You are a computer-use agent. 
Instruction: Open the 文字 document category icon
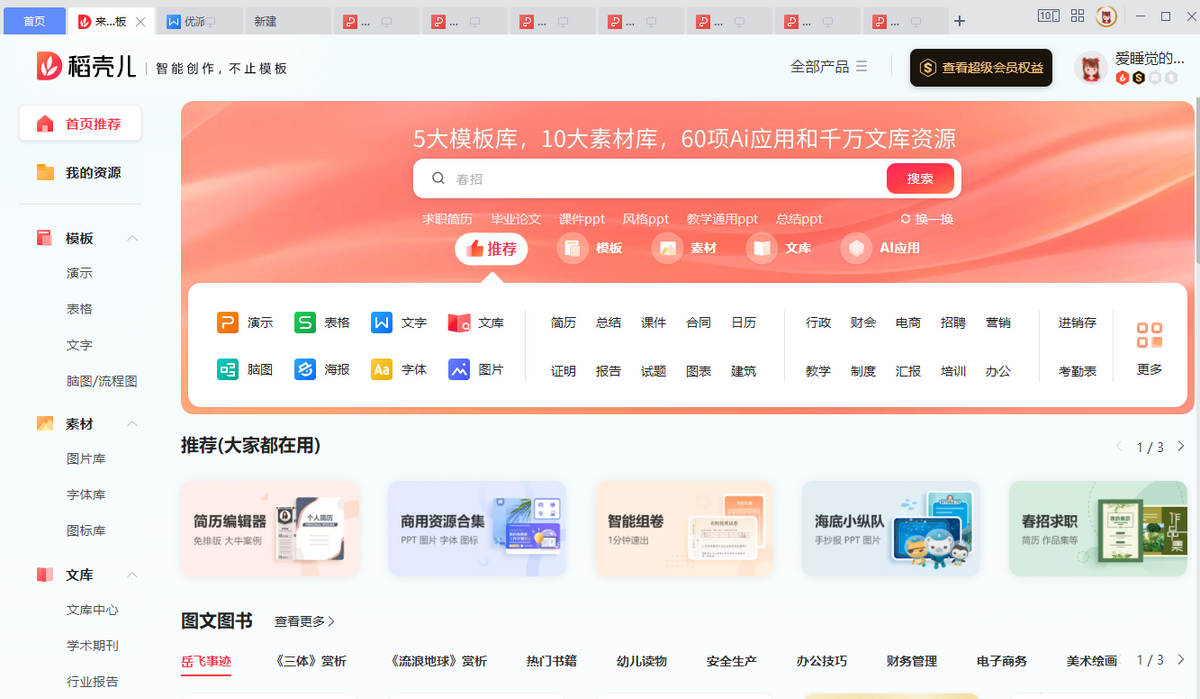point(382,322)
